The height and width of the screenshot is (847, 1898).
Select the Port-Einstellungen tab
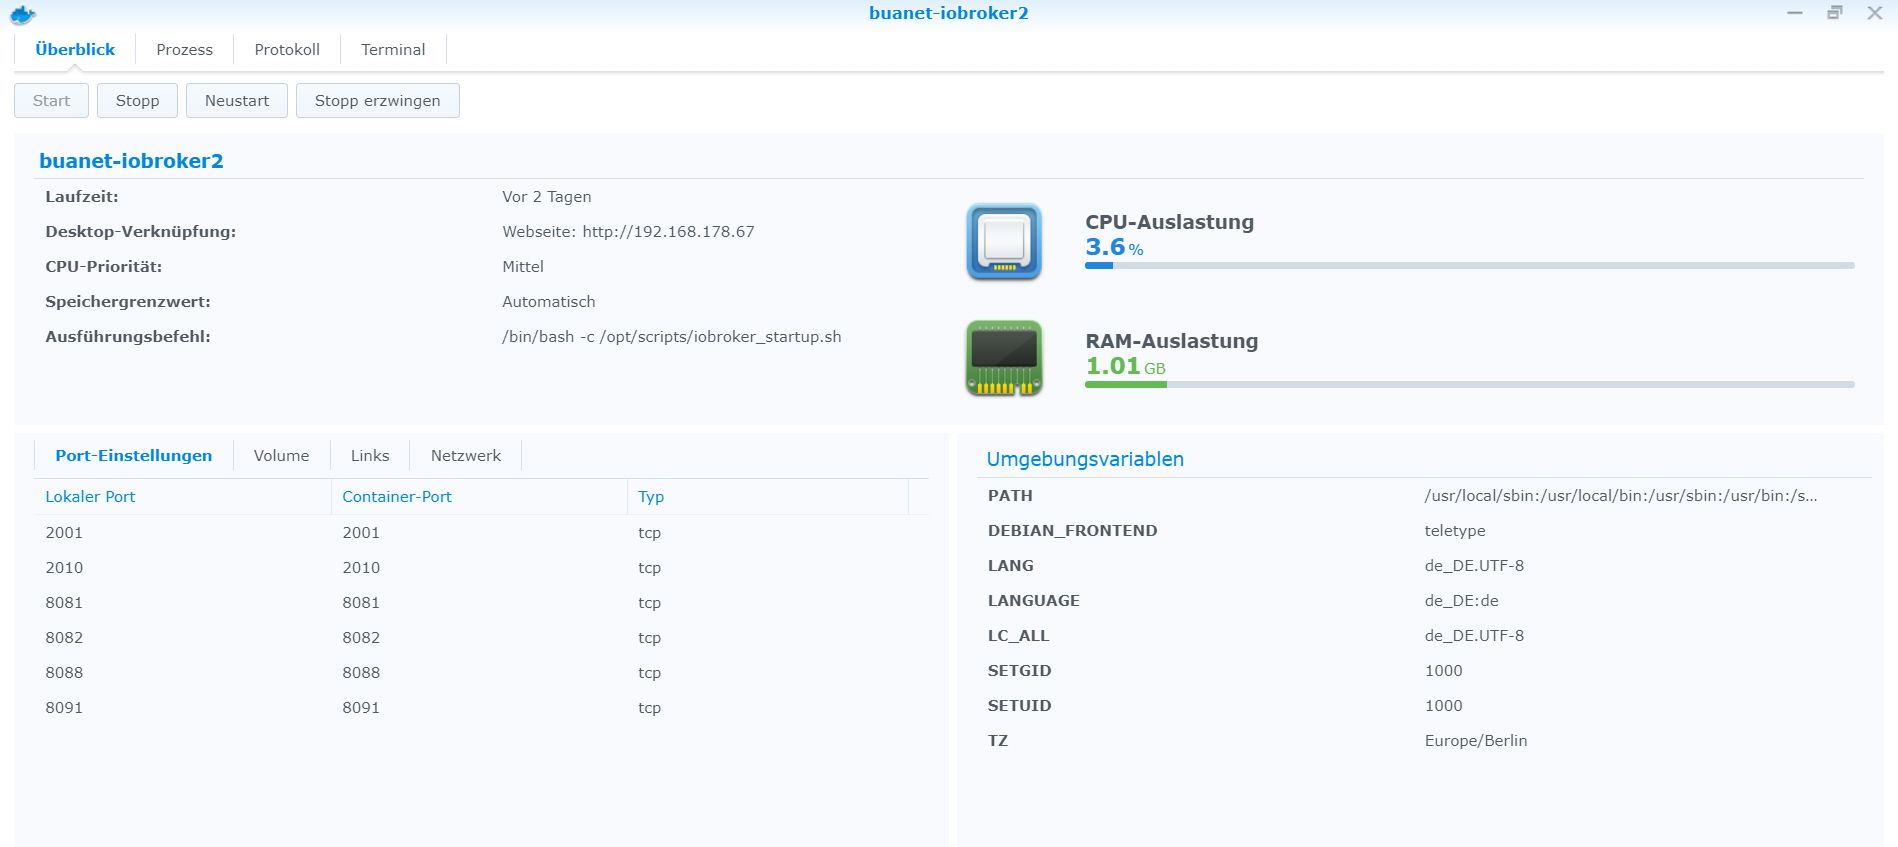(x=133, y=455)
